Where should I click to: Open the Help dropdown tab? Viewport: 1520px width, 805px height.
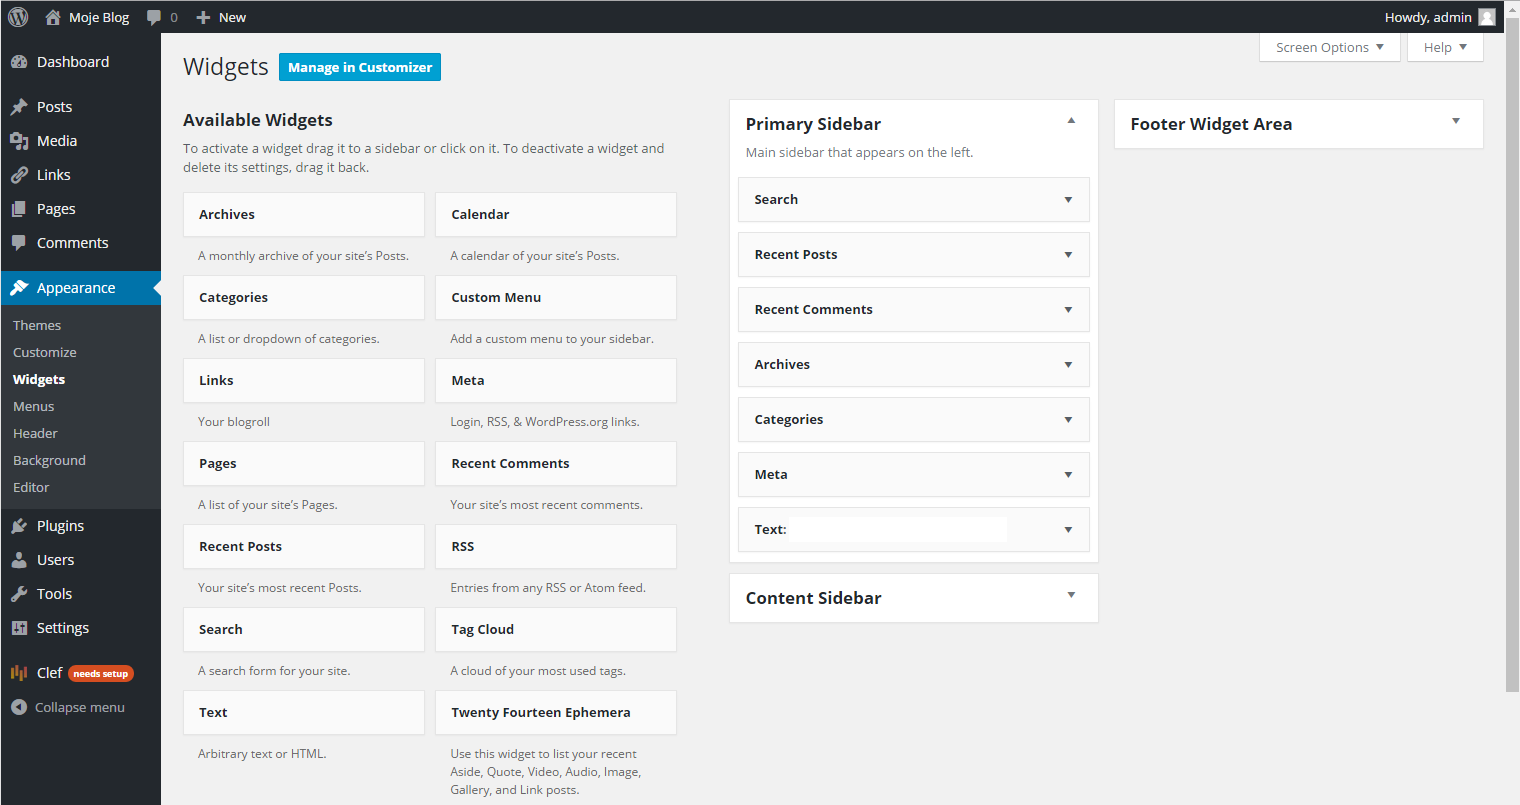tap(1445, 47)
